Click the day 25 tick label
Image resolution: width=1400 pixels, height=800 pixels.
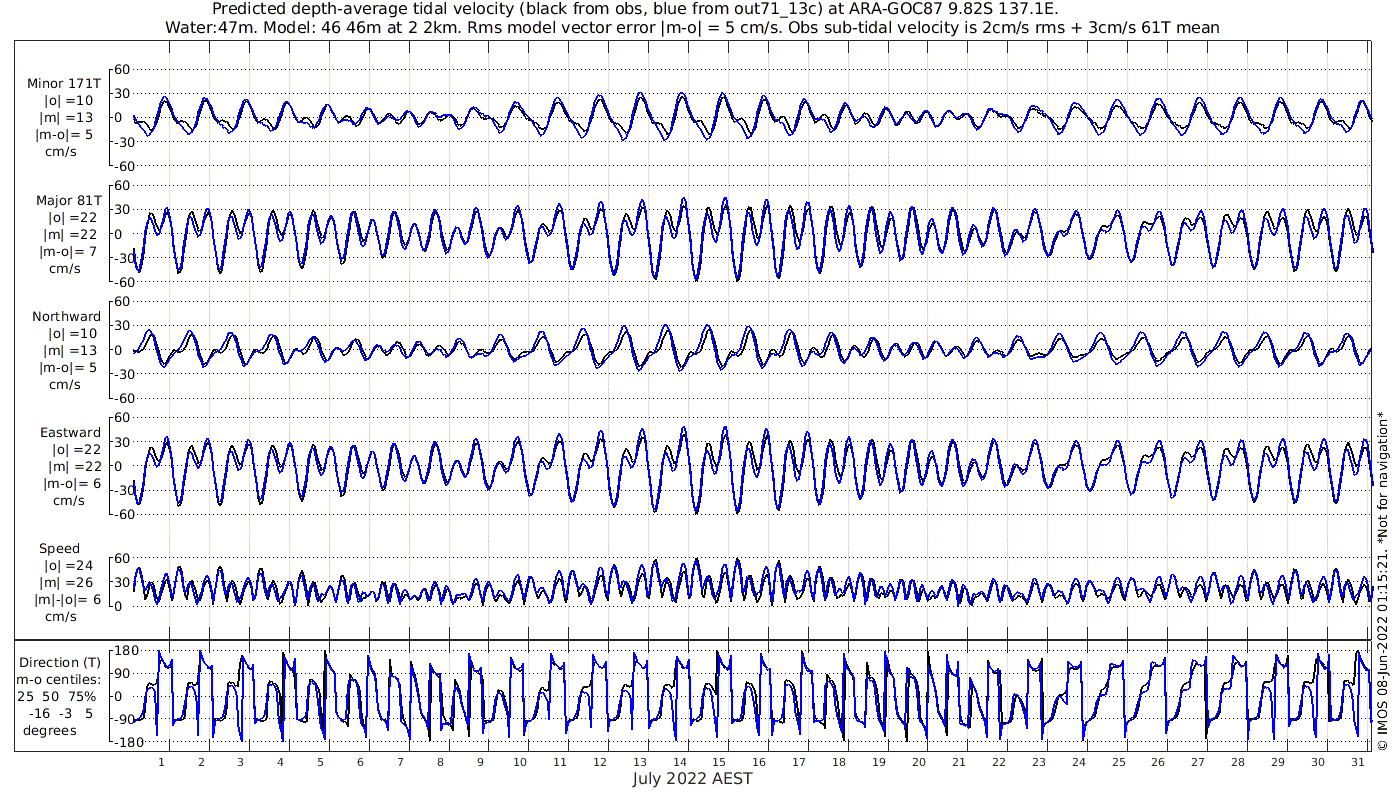point(1118,762)
